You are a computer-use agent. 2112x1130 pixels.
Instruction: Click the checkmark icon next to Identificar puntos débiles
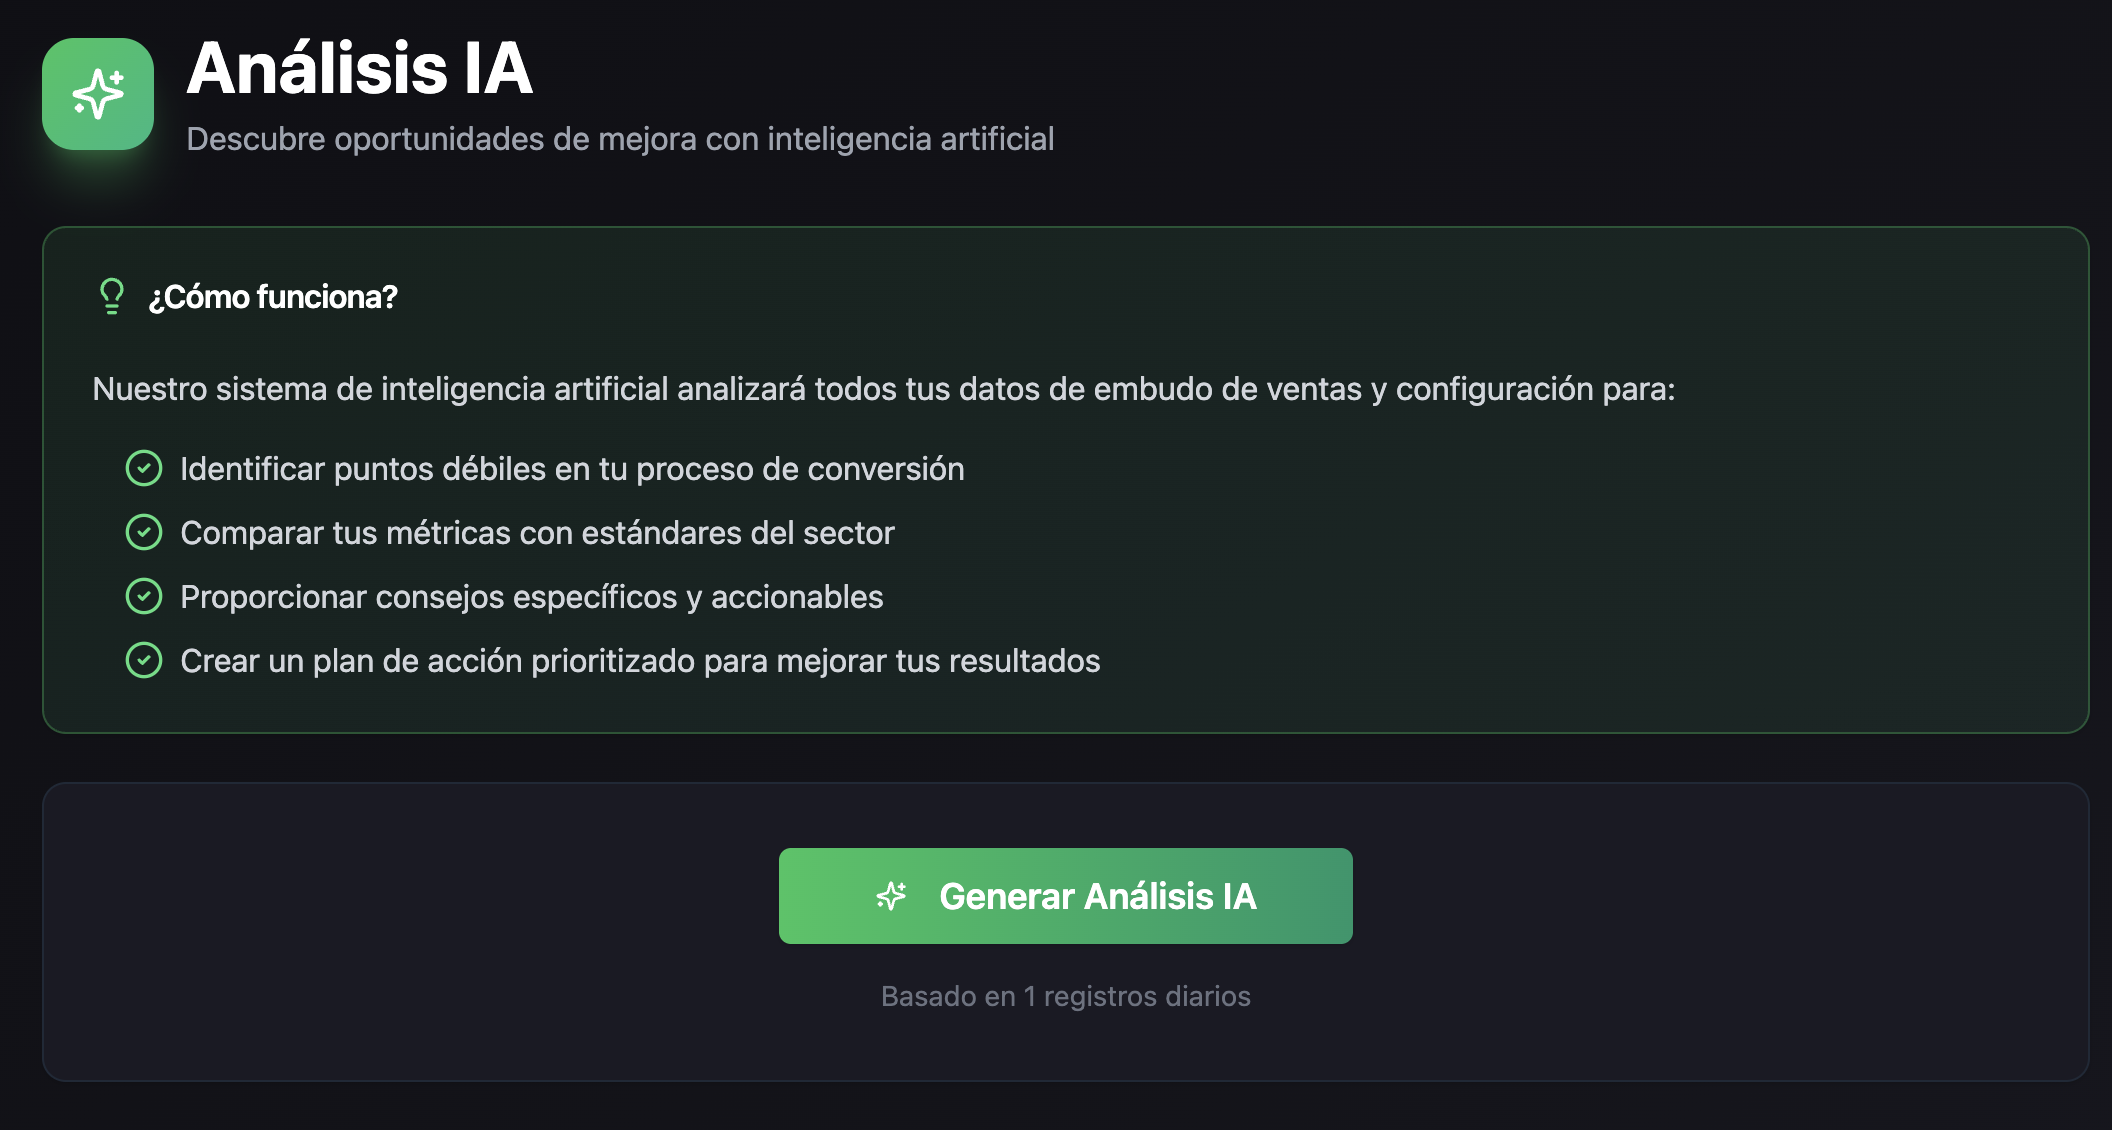[x=145, y=468]
